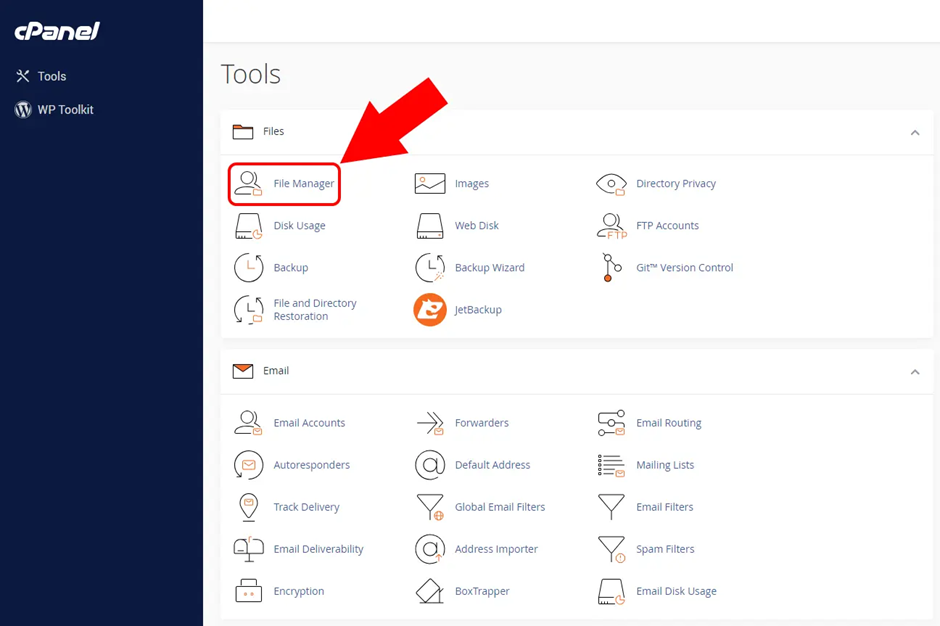940x626 pixels.
Task: Open the Mailing Lists link
Action: [665, 465]
